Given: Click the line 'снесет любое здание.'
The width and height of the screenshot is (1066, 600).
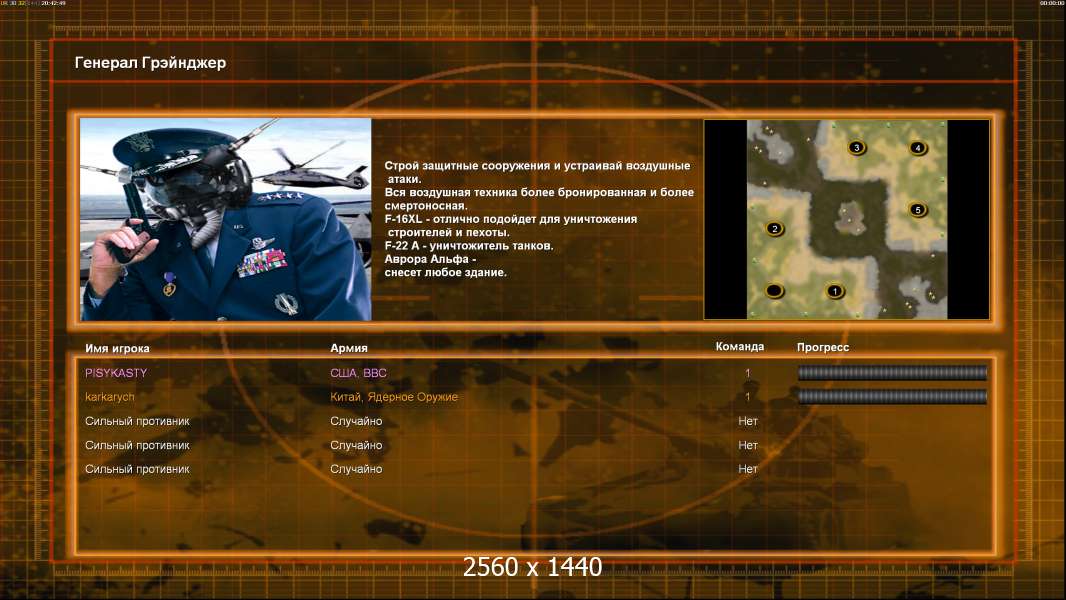Looking at the screenshot, I should tap(445, 272).
